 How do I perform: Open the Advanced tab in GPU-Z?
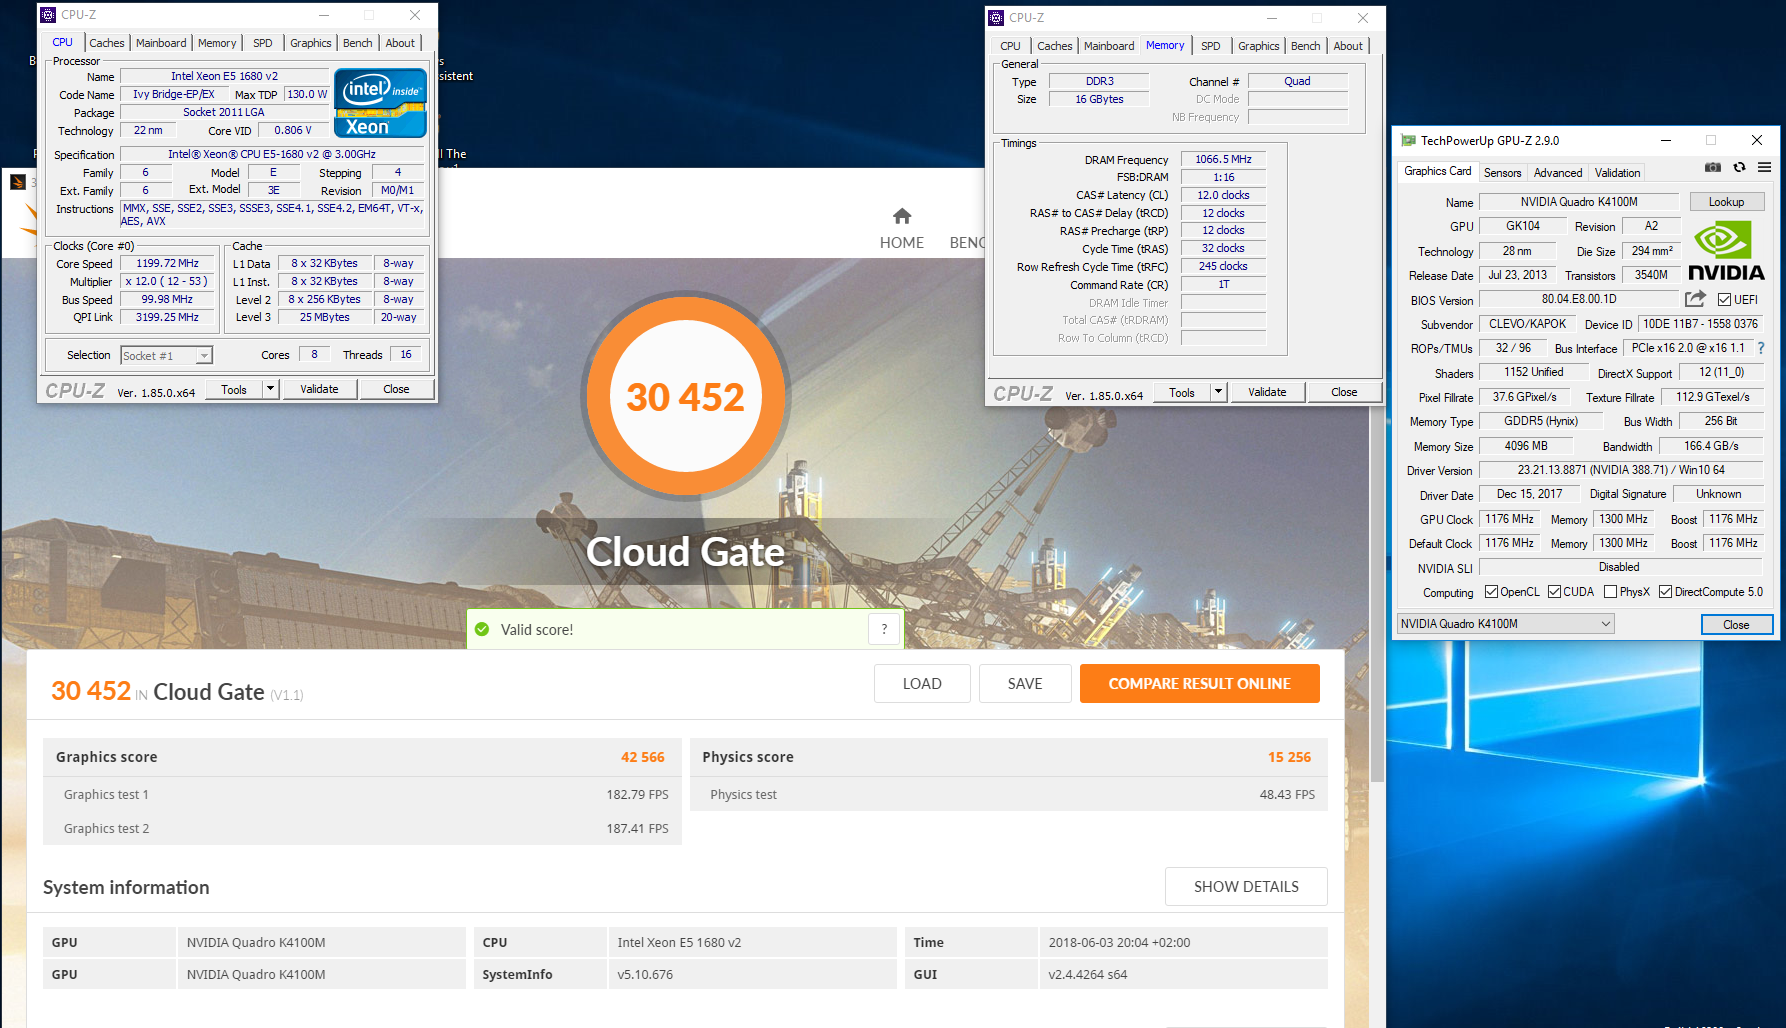click(1558, 173)
